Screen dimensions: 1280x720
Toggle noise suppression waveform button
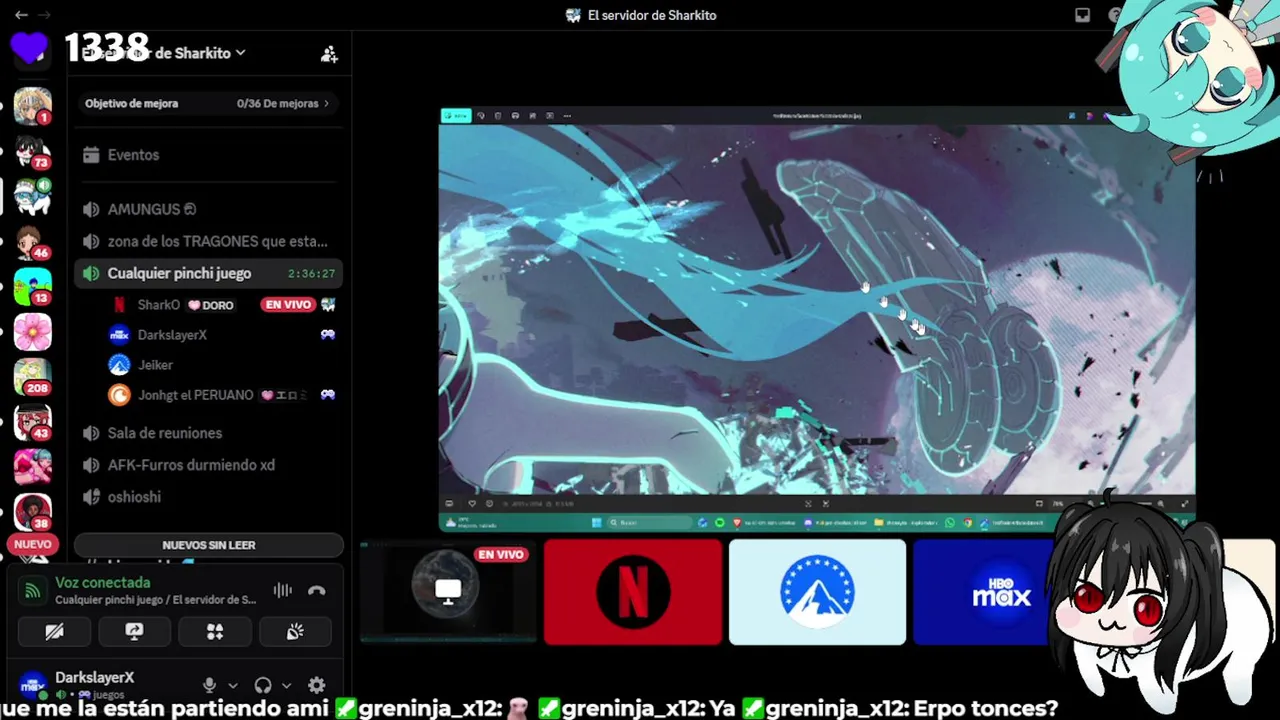click(283, 590)
